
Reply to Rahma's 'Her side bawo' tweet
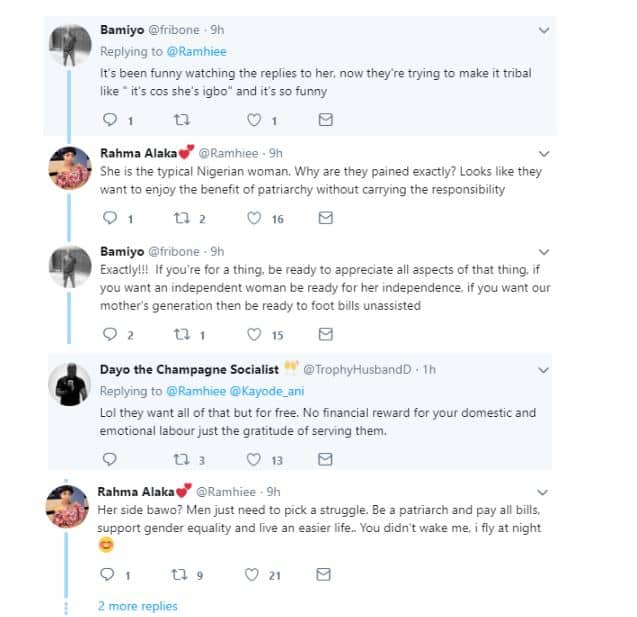112,574
